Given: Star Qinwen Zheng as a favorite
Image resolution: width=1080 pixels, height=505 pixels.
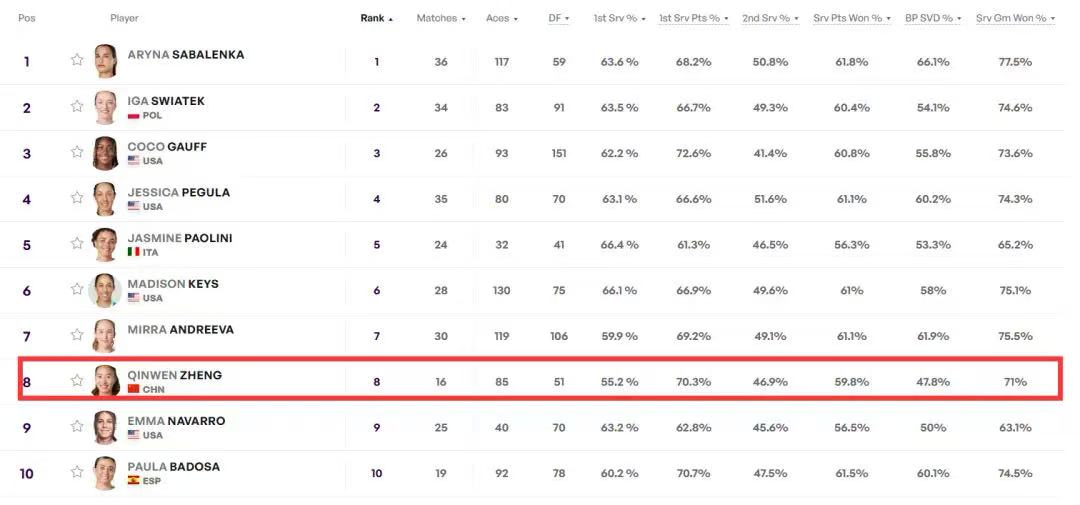Looking at the screenshot, I should (77, 380).
